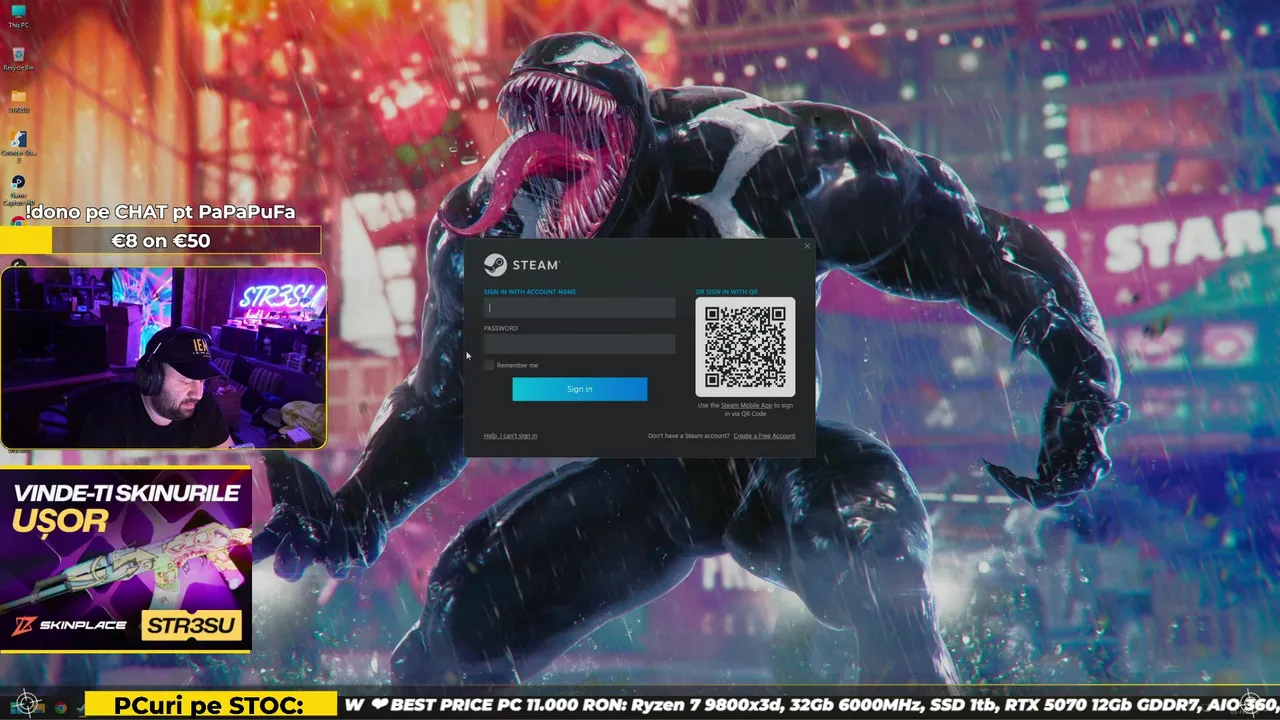
Task: Click the streamer webcam overlay
Action: (163, 357)
